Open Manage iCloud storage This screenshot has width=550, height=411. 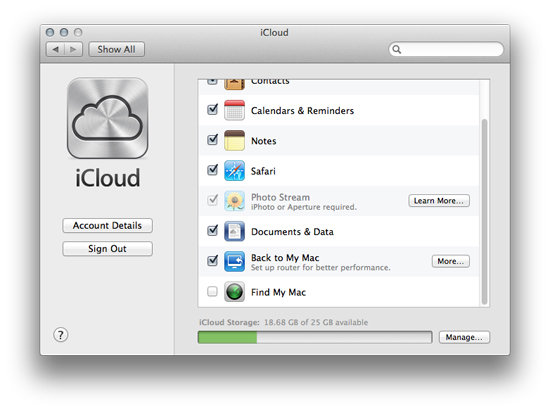[x=464, y=337]
